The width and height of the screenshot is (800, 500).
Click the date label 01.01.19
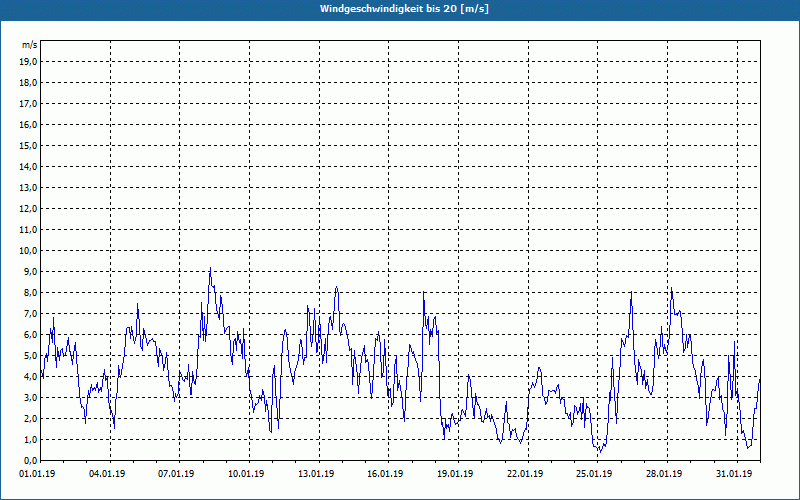click(x=37, y=474)
